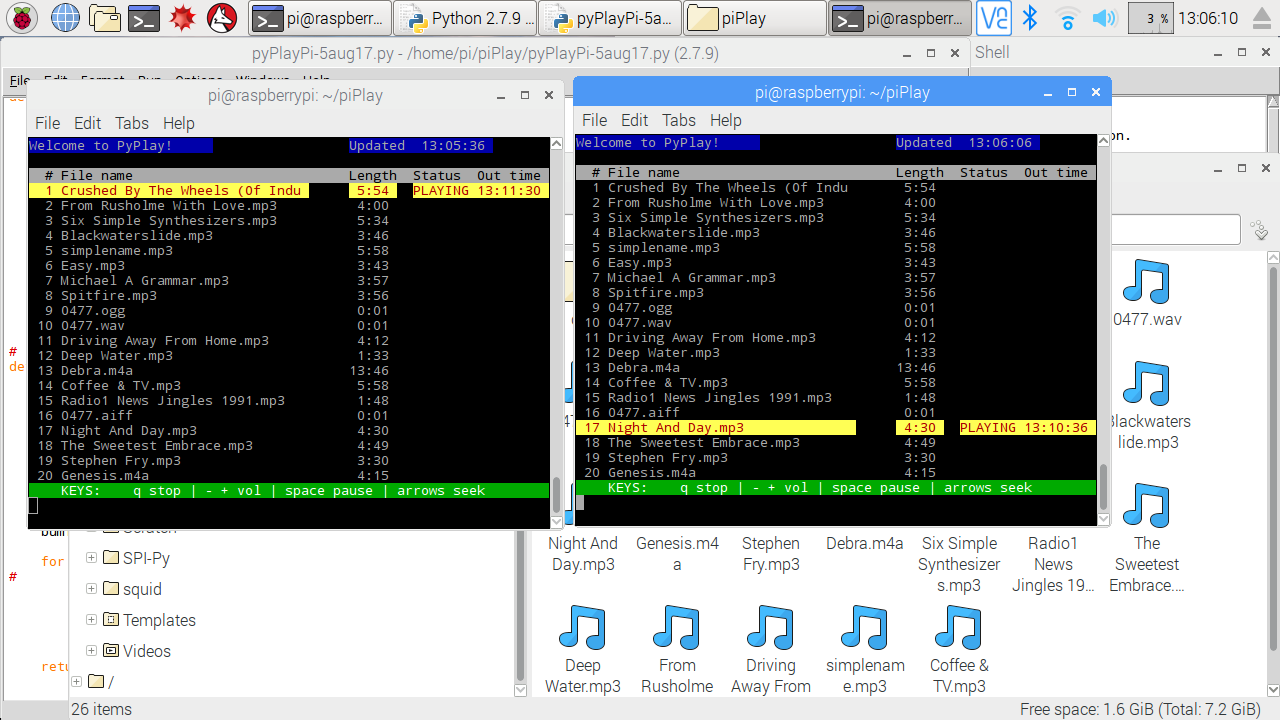Screen dimensions: 1280x720
Task: Open the Deep Water.mp3 file icon
Action: pos(582,628)
